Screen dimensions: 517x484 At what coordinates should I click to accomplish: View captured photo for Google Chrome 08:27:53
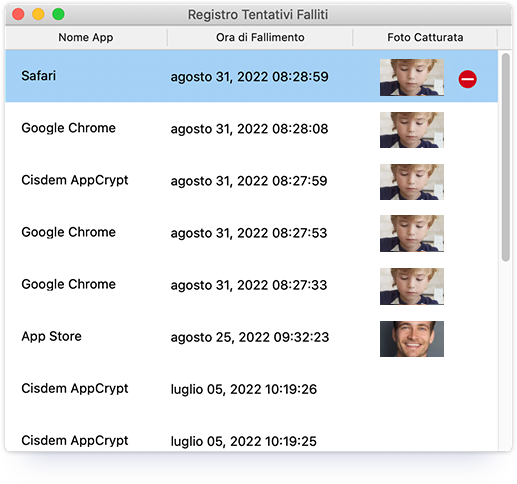click(x=412, y=233)
